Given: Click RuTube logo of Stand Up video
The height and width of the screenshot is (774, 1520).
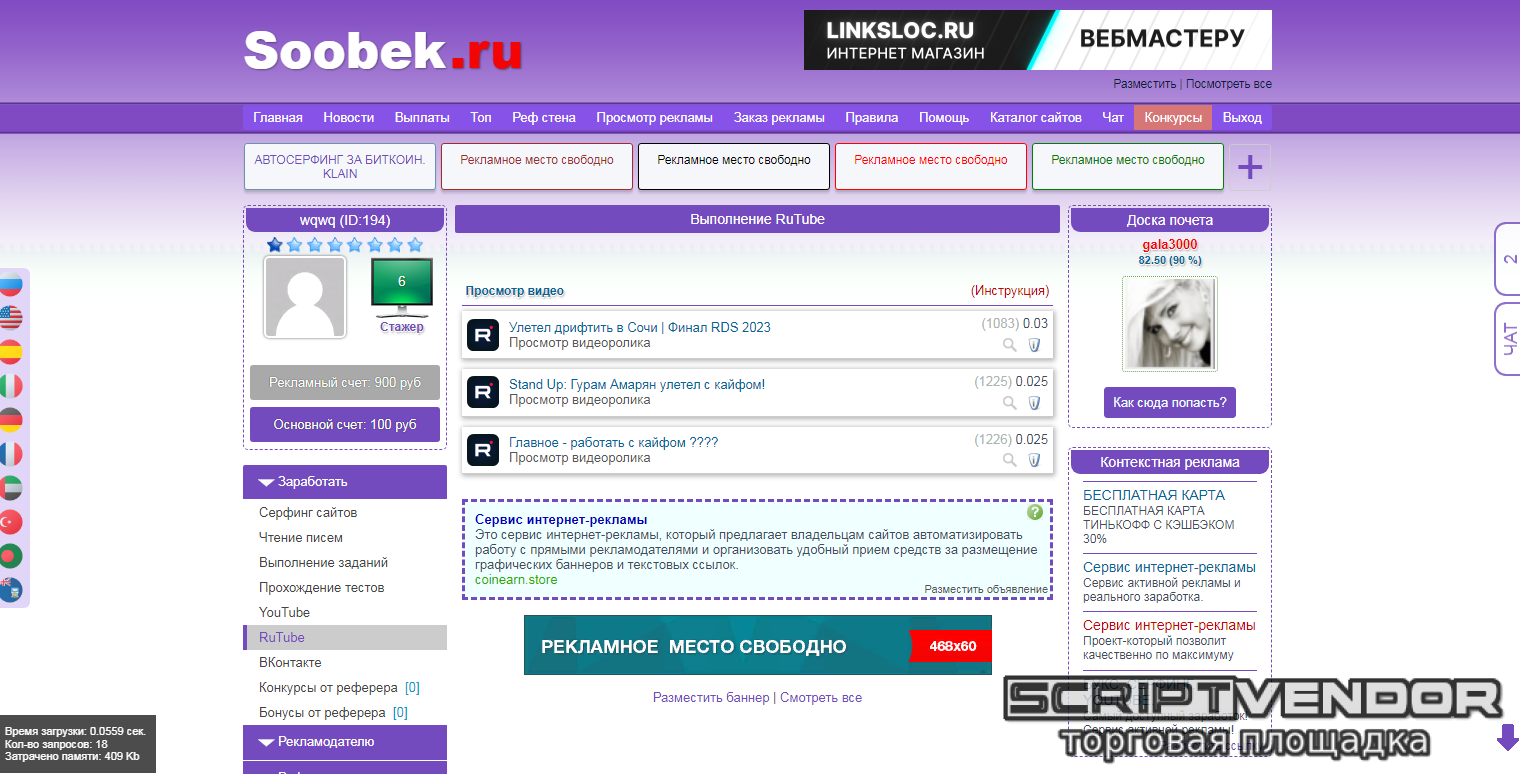Looking at the screenshot, I should tap(483, 392).
